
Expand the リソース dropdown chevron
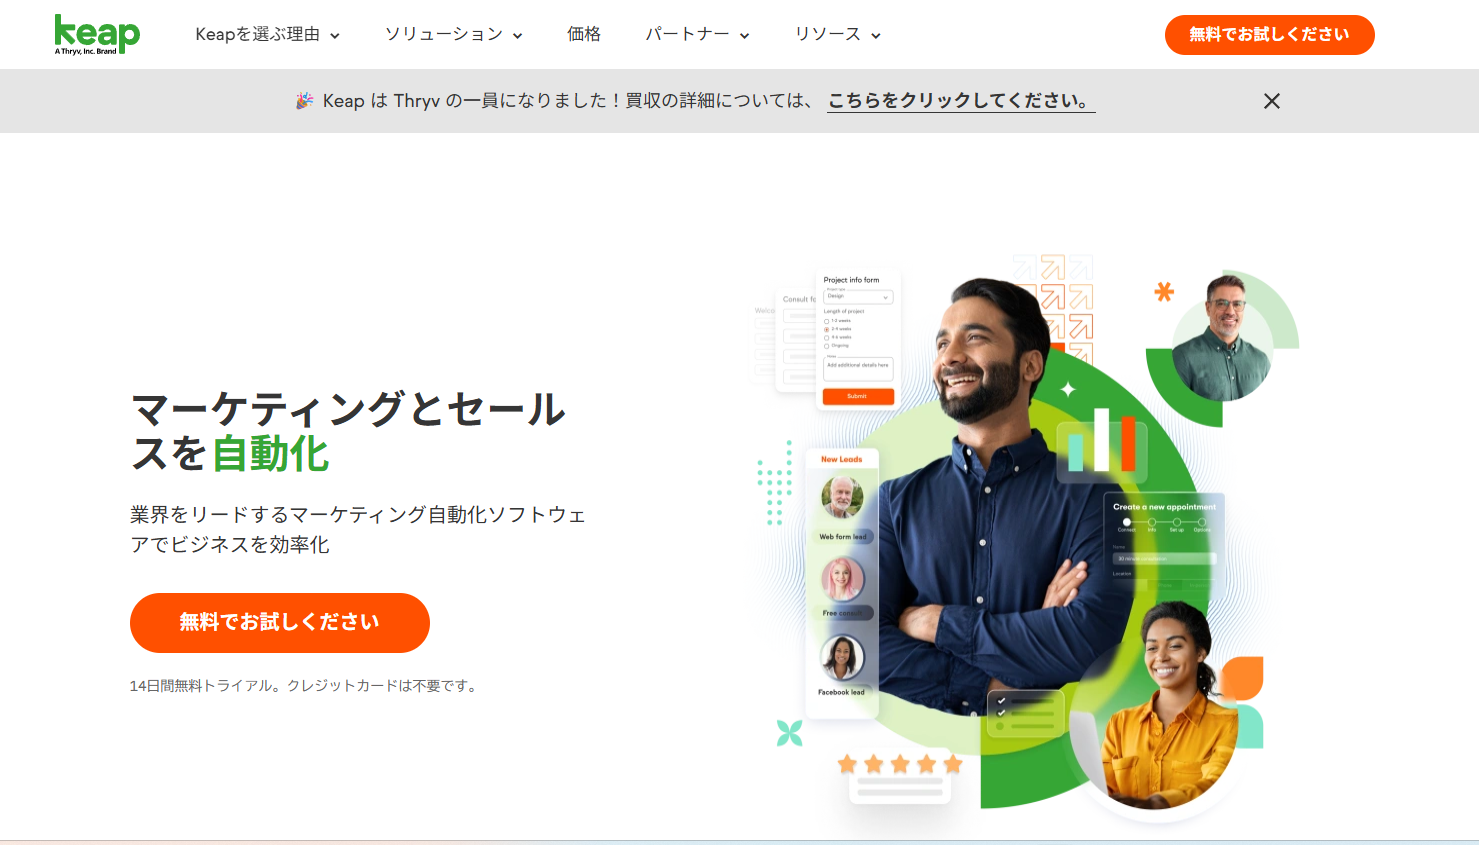click(x=876, y=36)
